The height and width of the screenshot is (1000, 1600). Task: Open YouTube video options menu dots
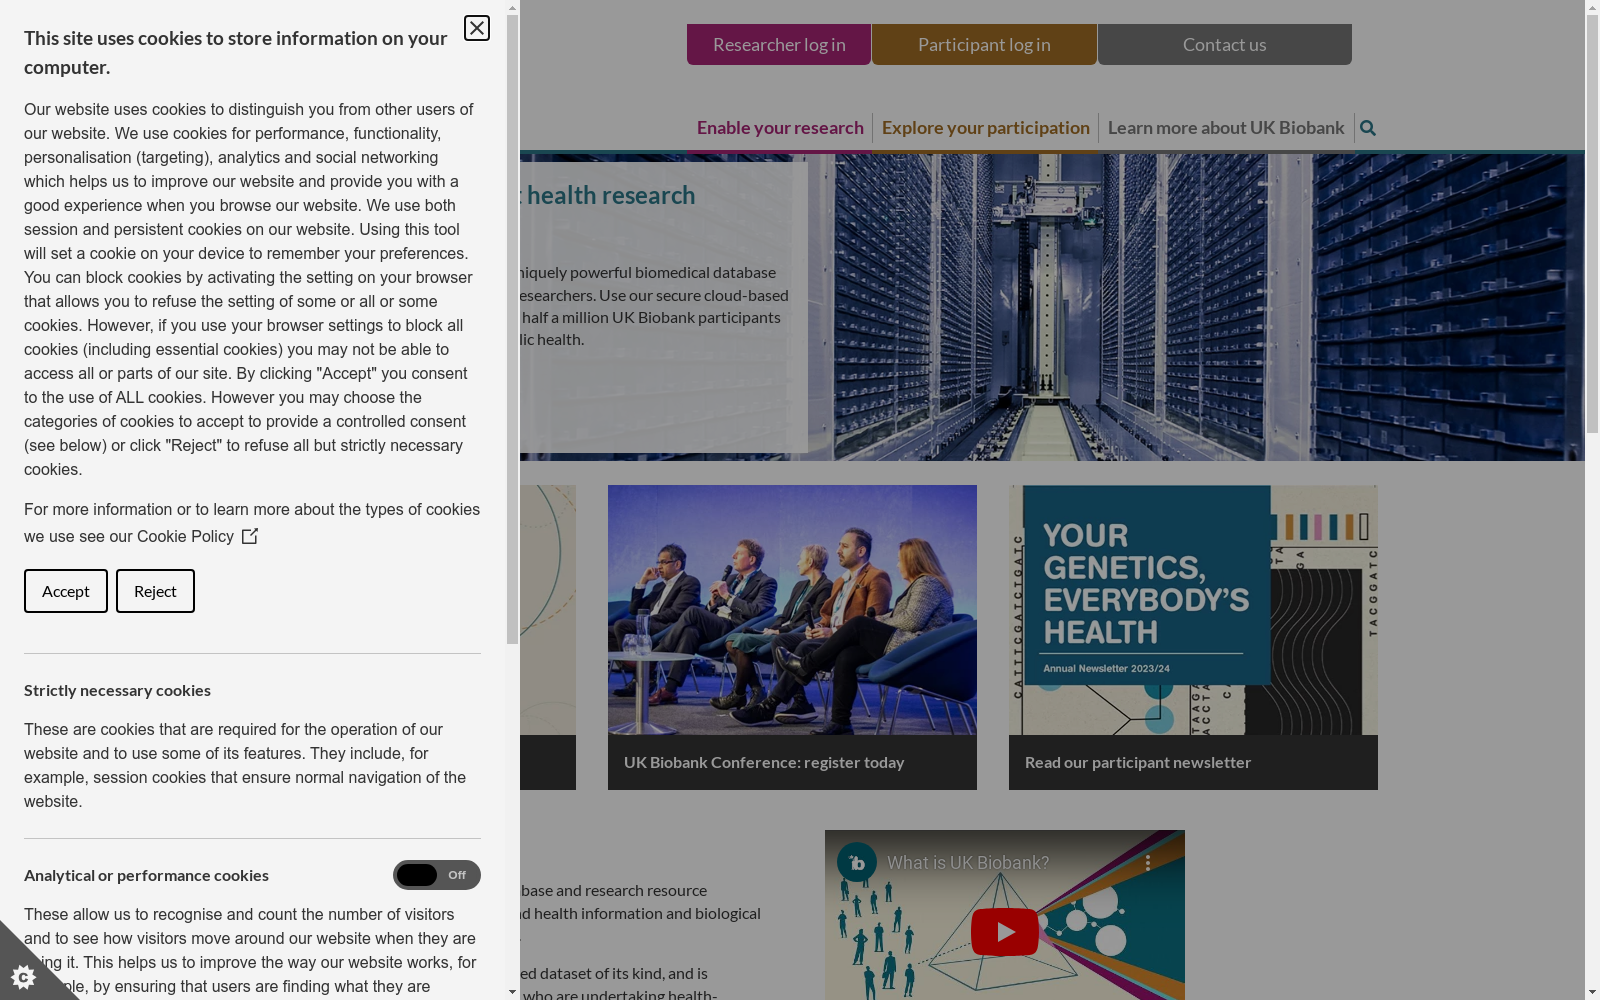point(1148,862)
